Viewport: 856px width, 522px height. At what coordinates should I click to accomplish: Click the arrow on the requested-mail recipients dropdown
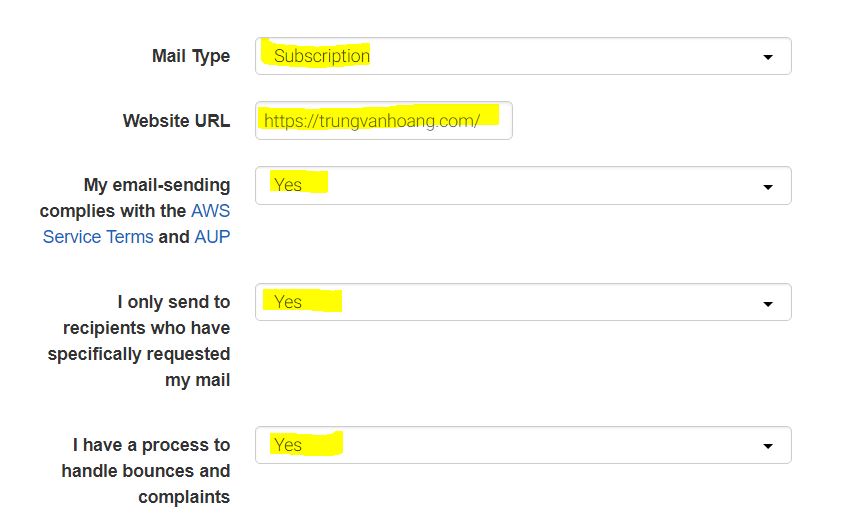(767, 303)
